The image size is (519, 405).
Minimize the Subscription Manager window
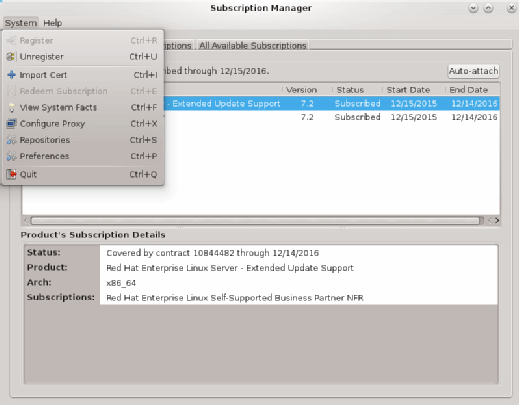[473, 8]
